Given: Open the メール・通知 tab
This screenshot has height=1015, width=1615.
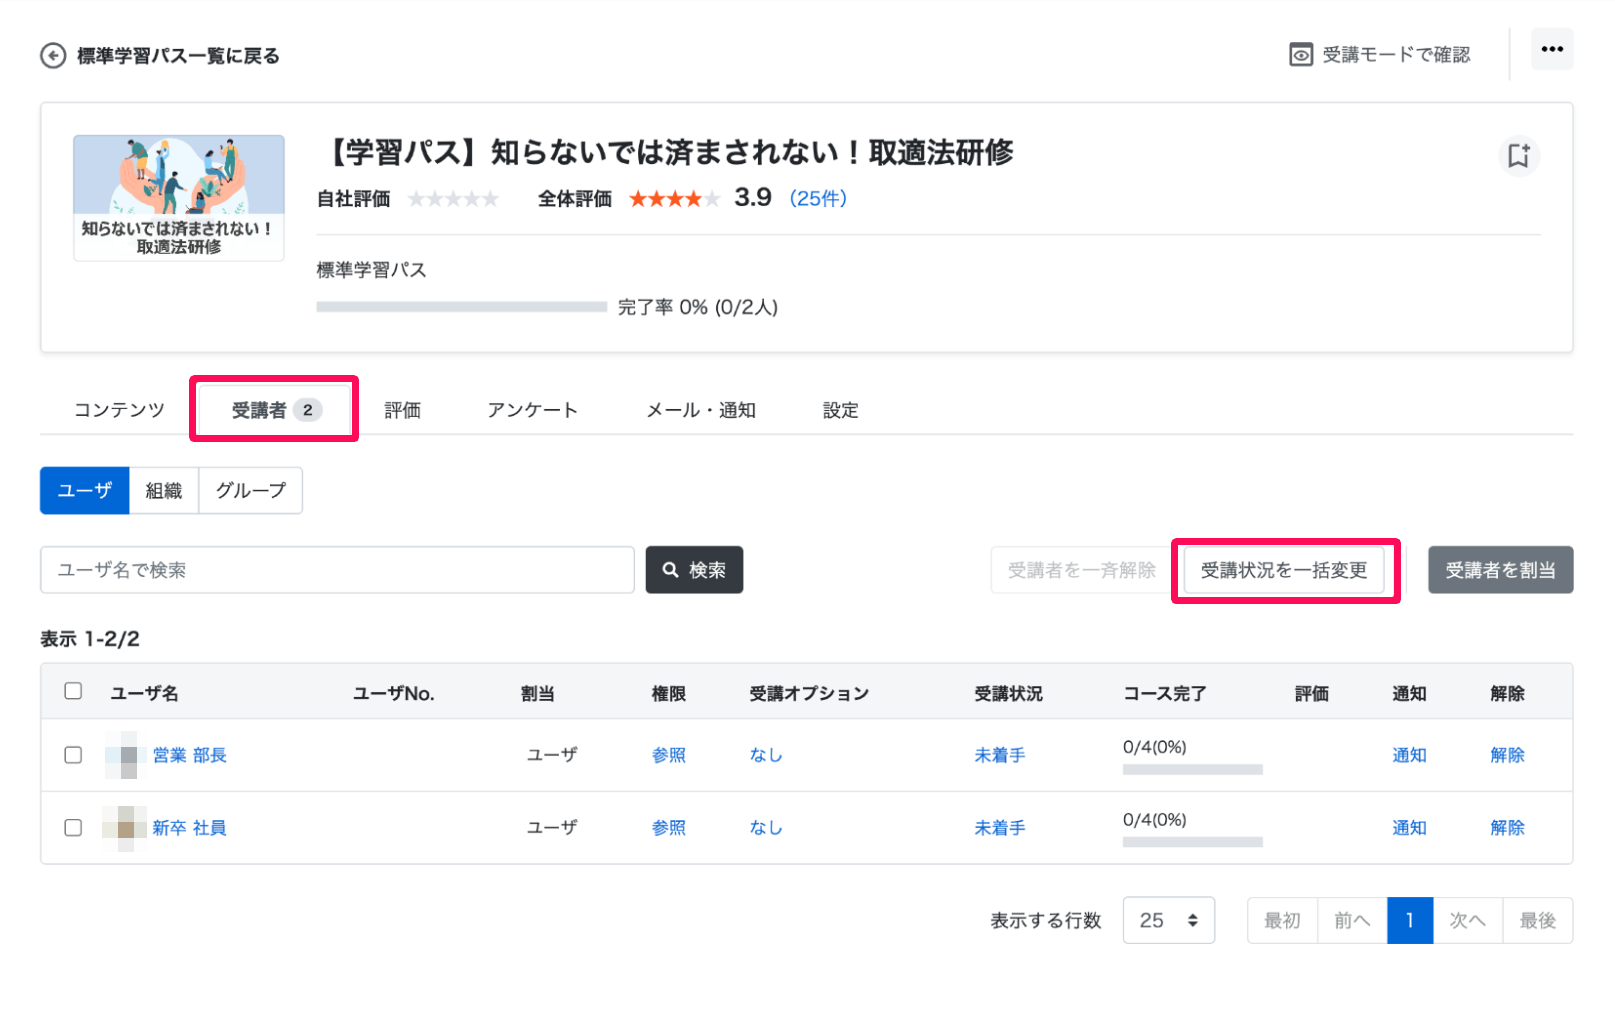Looking at the screenshot, I should click(x=701, y=410).
